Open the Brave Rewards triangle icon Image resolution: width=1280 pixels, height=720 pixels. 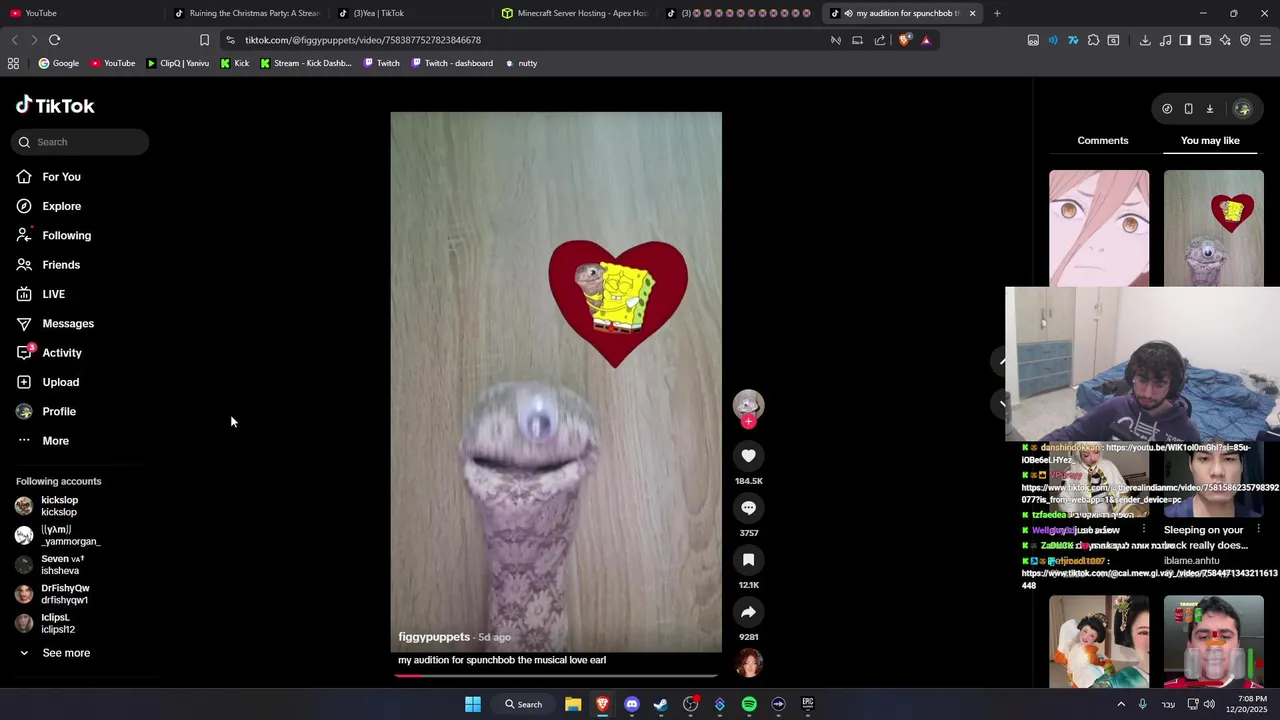click(926, 40)
